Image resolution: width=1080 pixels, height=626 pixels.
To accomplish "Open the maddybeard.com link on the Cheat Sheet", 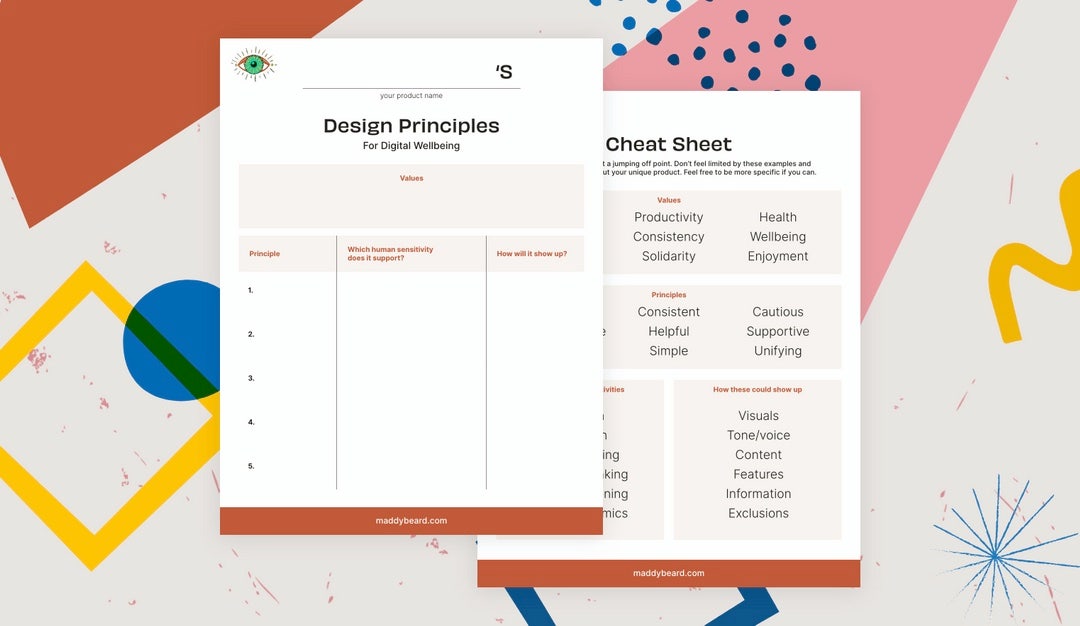I will tap(668, 573).
